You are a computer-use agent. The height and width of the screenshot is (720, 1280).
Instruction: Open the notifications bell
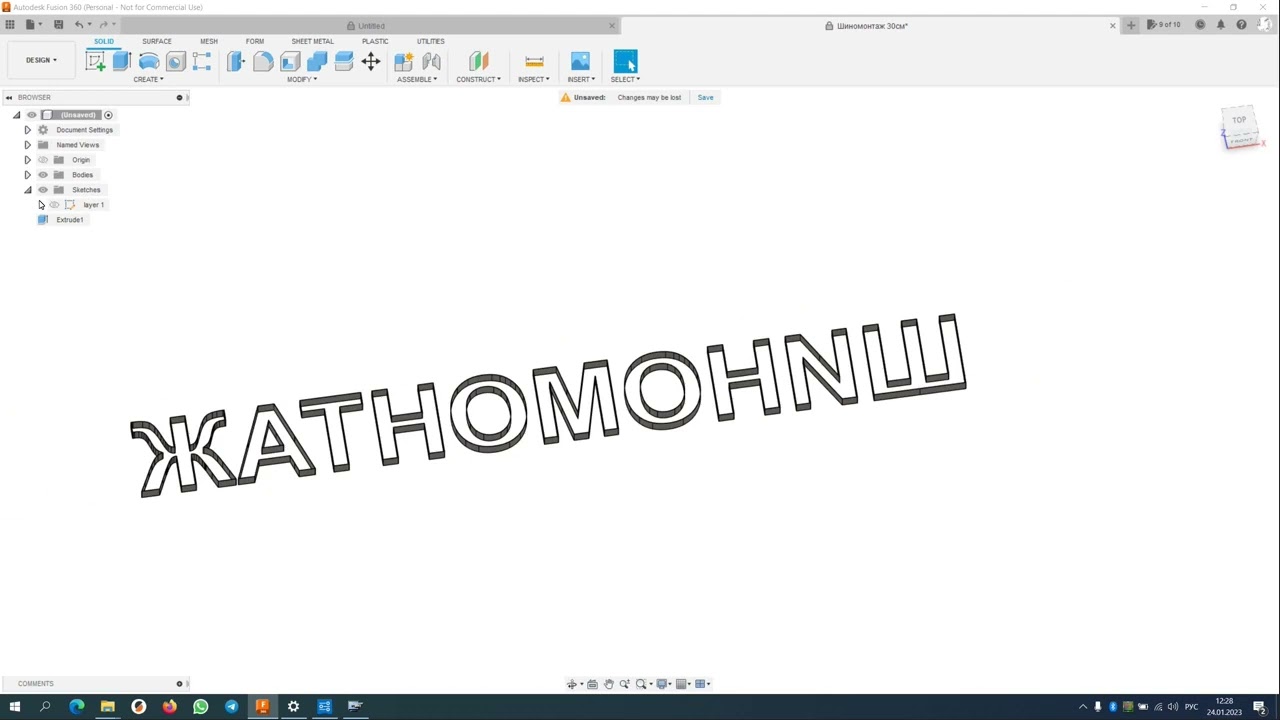coord(1221,25)
